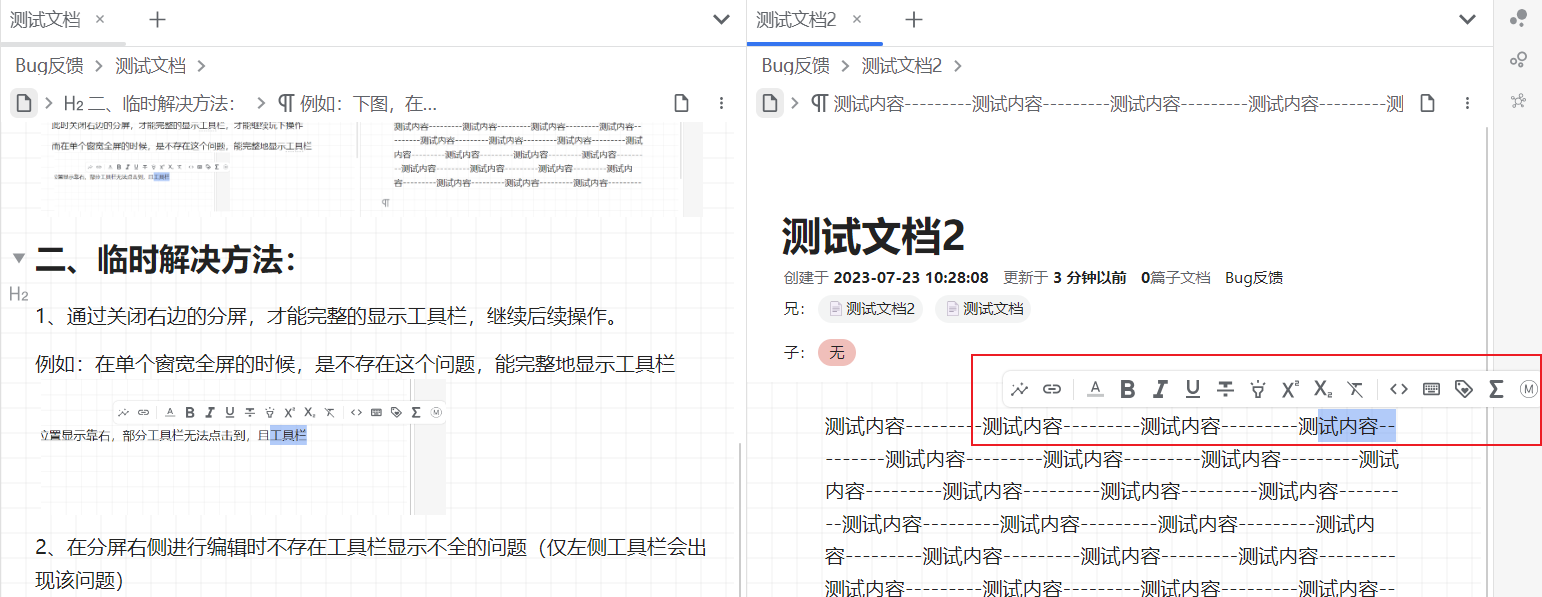Insert hyperlink on selected text
1542x597 pixels.
pos(1052,389)
